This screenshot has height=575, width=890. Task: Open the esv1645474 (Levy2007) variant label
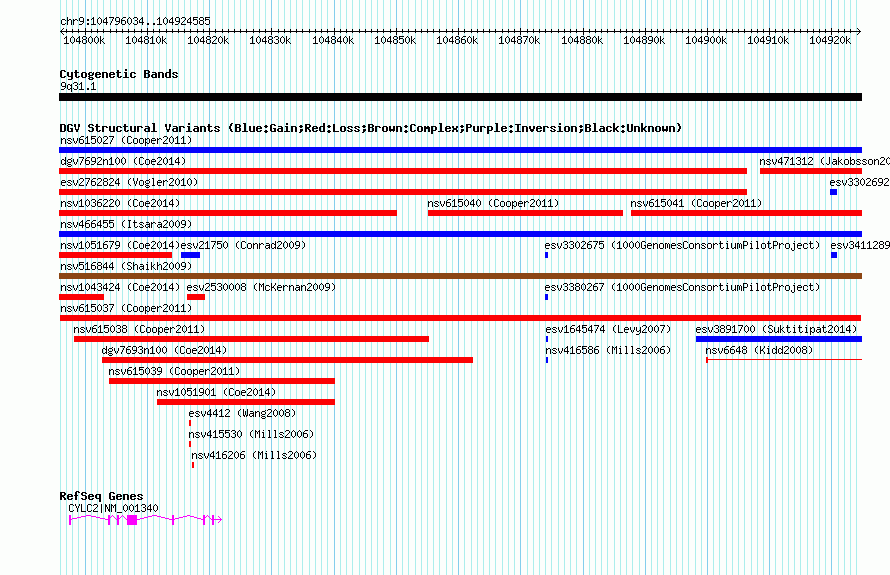pyautogui.click(x=608, y=329)
